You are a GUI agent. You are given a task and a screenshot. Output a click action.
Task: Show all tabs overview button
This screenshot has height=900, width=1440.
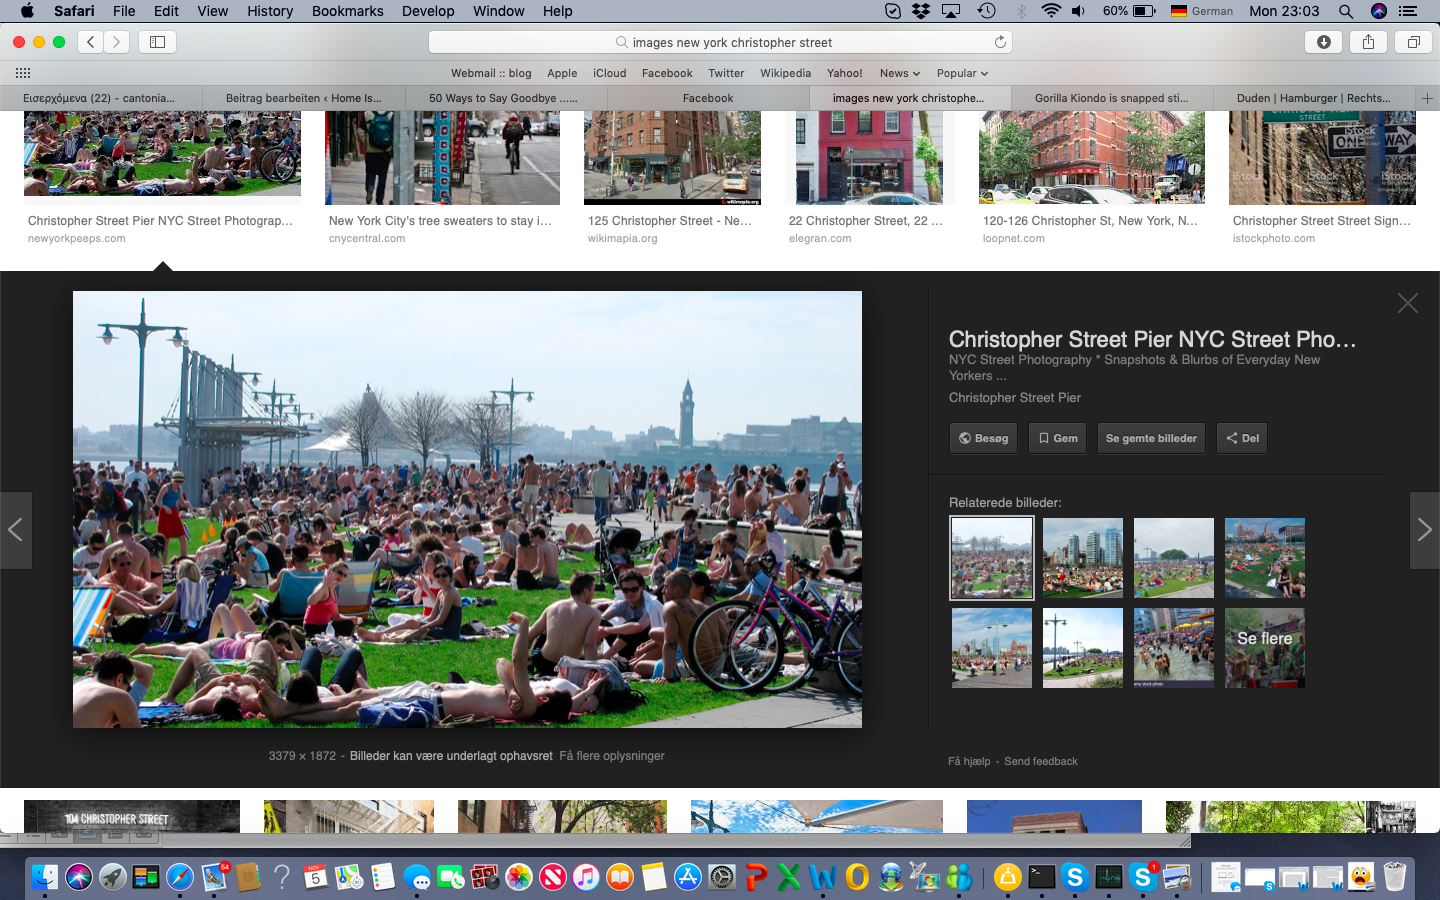pyautogui.click(x=1413, y=42)
